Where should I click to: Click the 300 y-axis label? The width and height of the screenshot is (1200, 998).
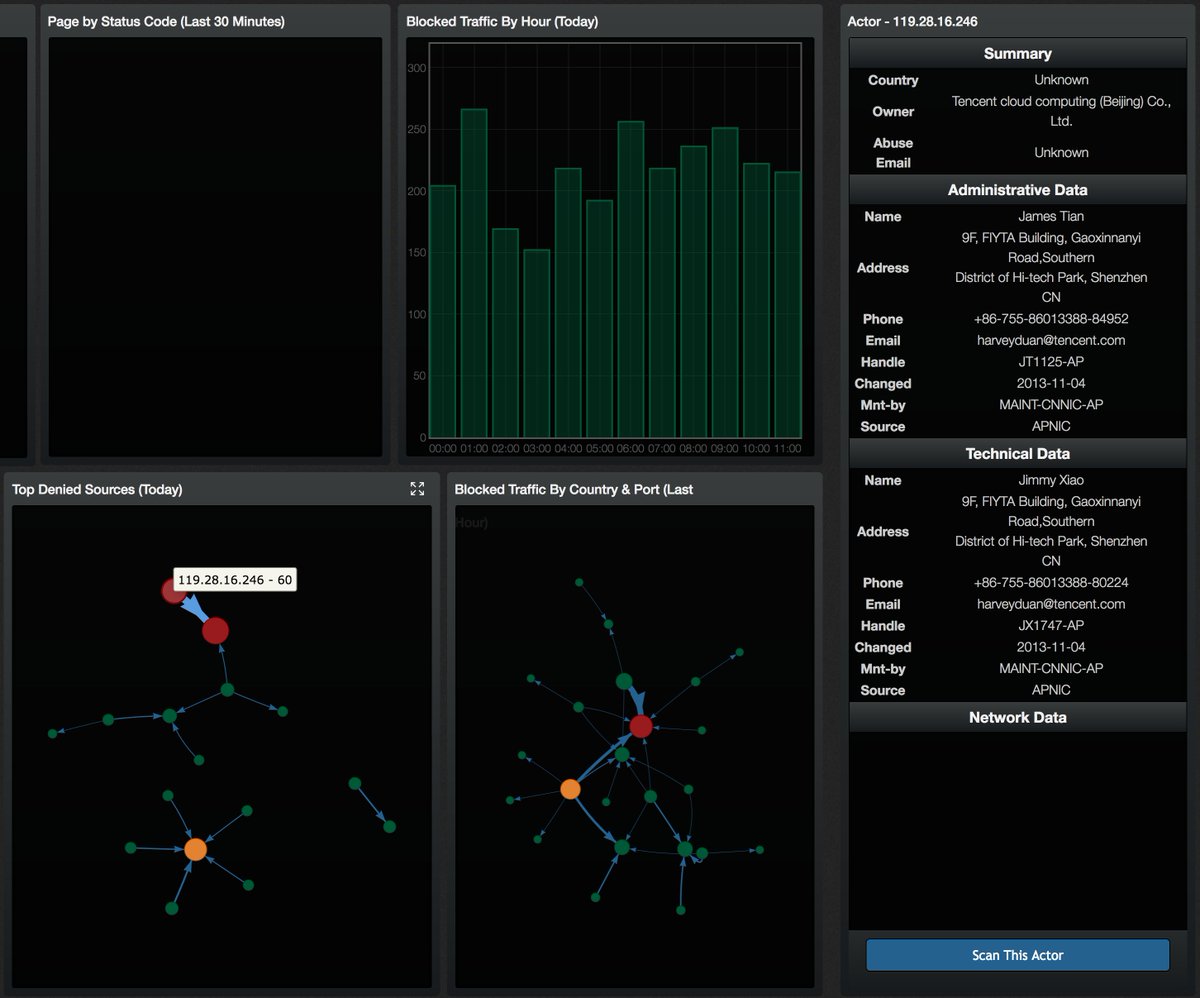pos(416,68)
